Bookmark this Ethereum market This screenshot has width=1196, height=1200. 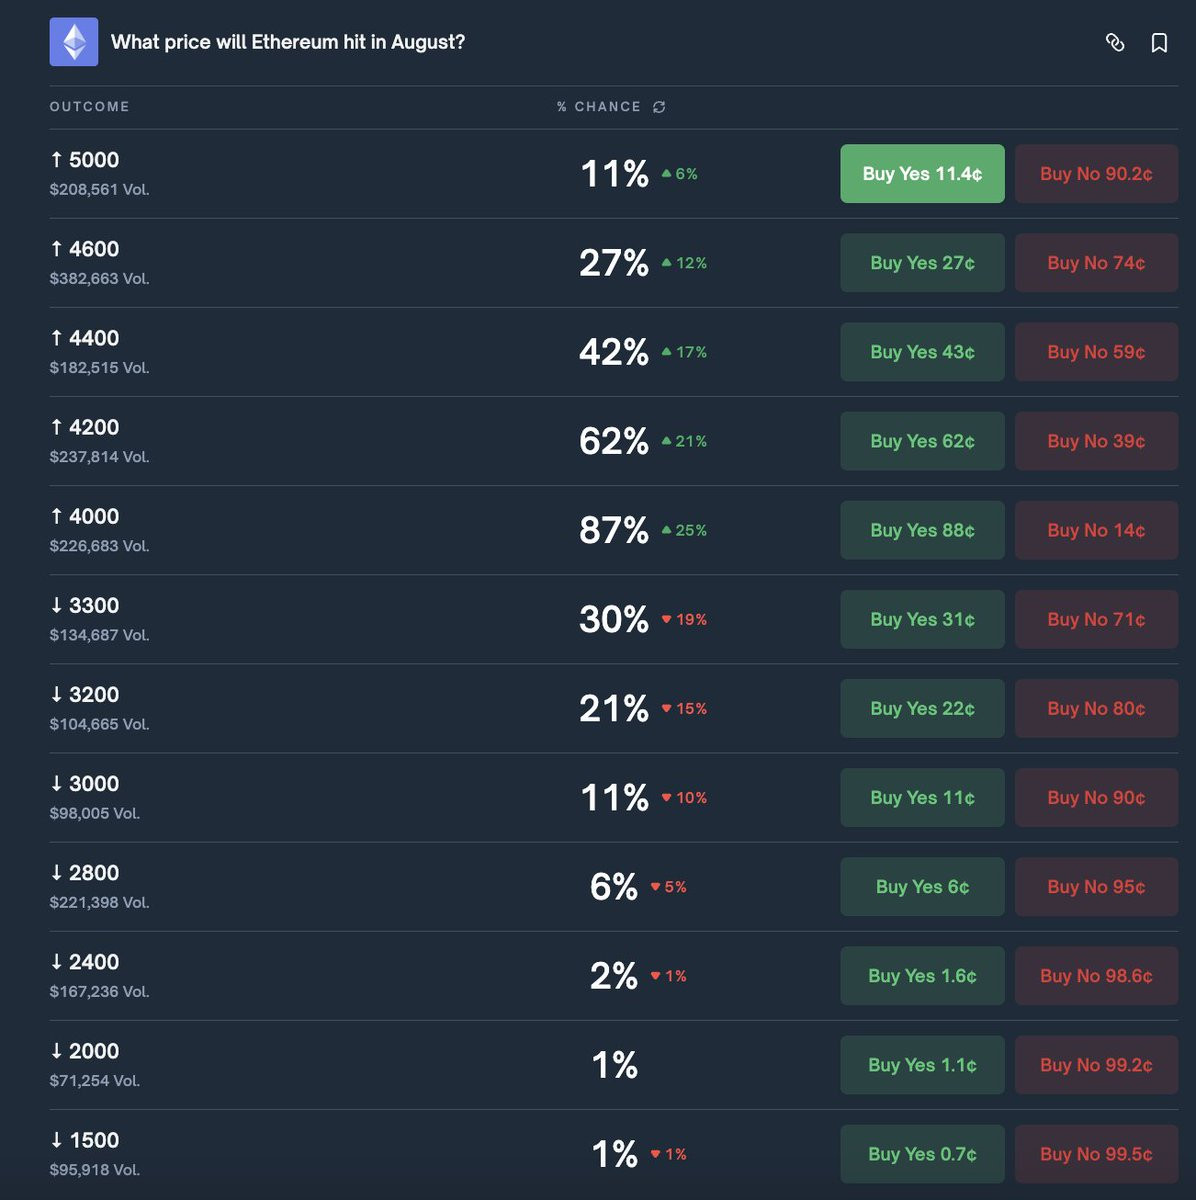coord(1159,42)
